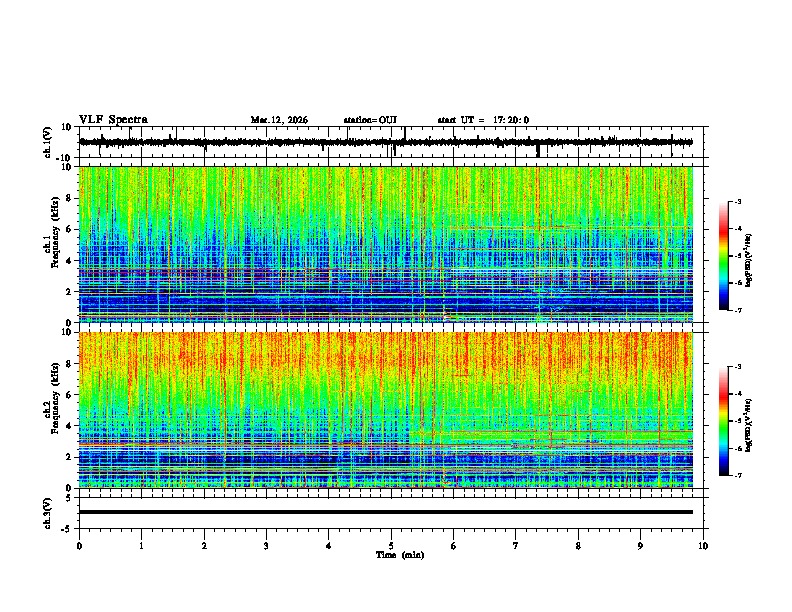The image size is (792, 612).
Task: Click time axis tick label "10"
Action: click(x=703, y=546)
